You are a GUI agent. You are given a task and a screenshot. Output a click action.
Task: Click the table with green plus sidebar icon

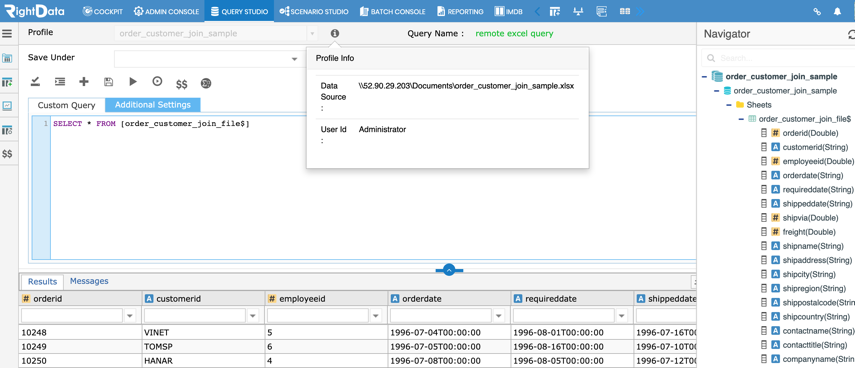point(7,82)
